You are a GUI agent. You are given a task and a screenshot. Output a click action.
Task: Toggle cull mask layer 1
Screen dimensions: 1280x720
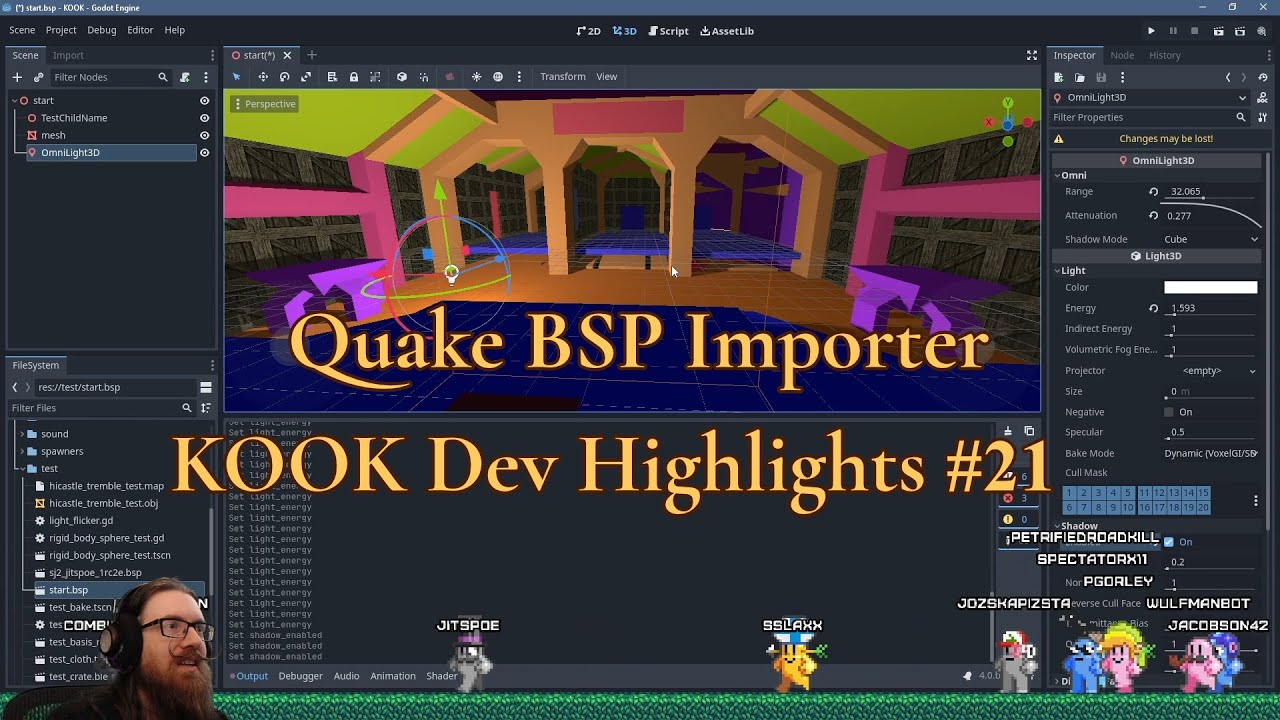[x=1069, y=493]
